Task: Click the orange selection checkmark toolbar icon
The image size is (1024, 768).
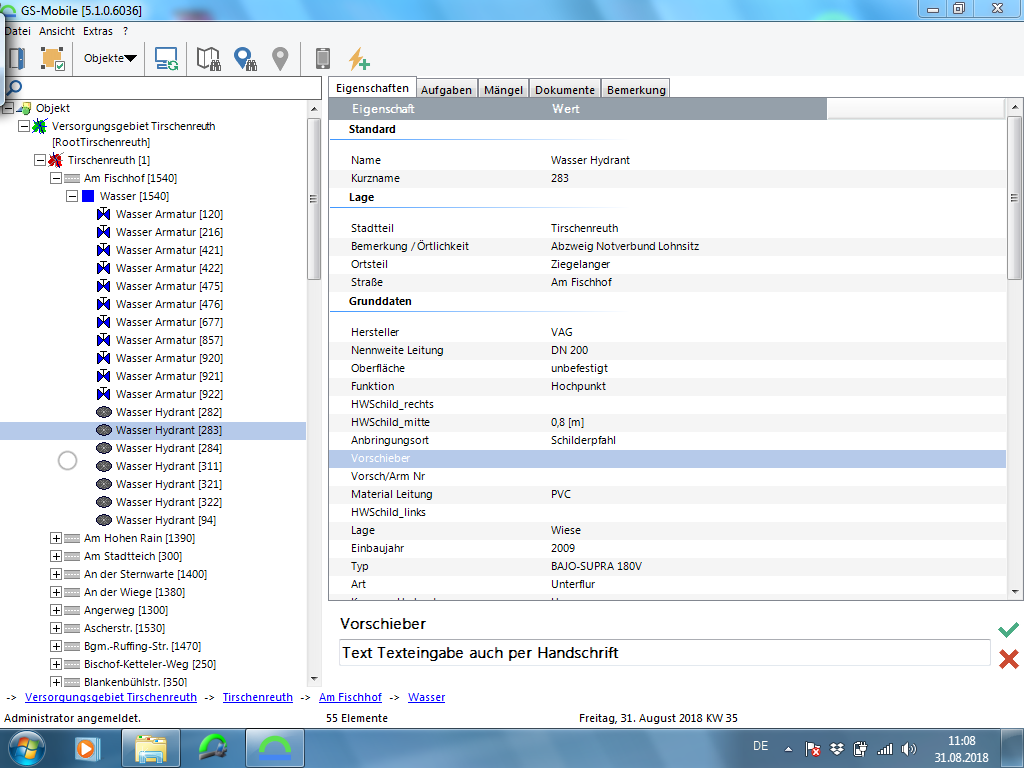Action: pyautogui.click(x=52, y=59)
